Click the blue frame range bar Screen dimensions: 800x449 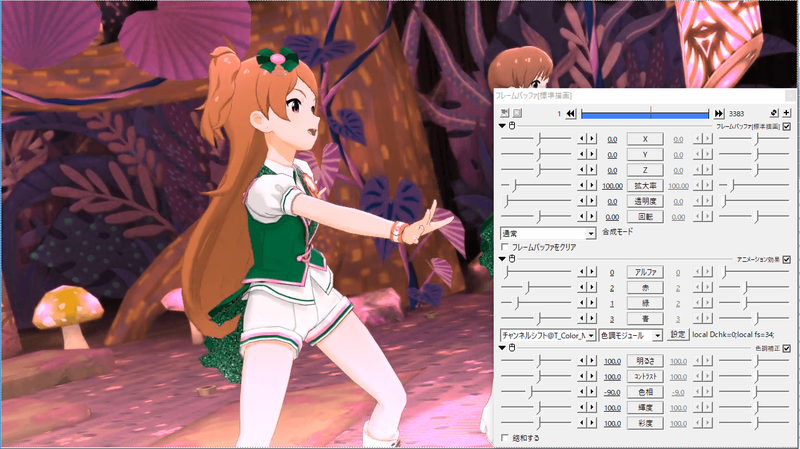coord(645,114)
